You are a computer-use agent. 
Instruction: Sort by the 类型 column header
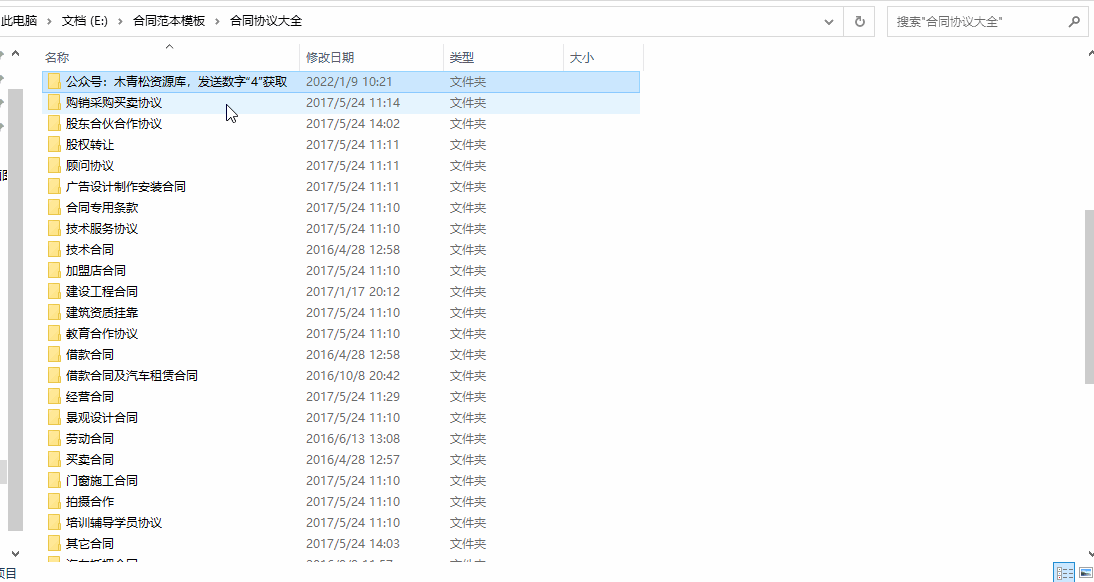point(503,58)
